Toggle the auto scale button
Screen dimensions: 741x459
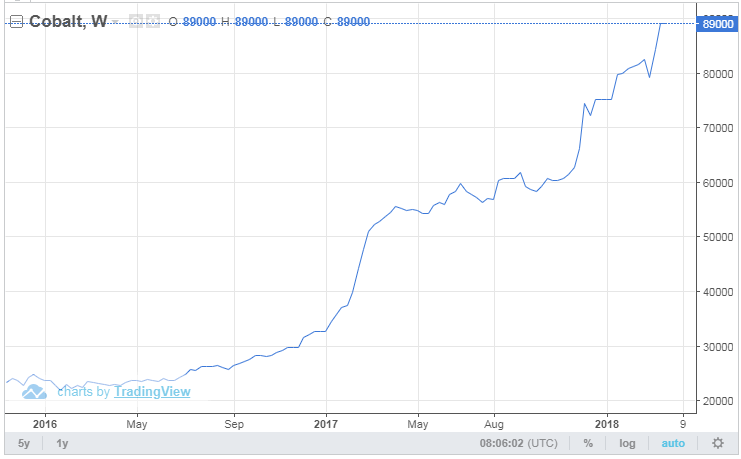pyautogui.click(x=673, y=443)
